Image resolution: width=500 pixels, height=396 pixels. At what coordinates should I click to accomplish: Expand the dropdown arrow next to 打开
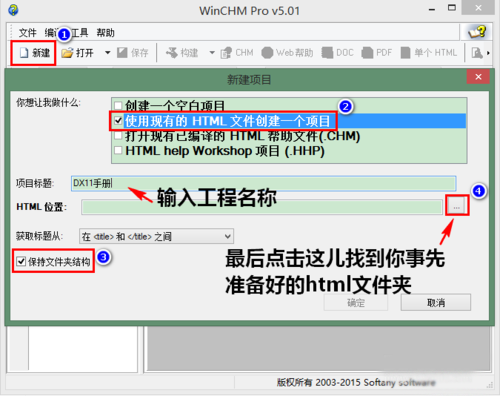click(x=107, y=53)
